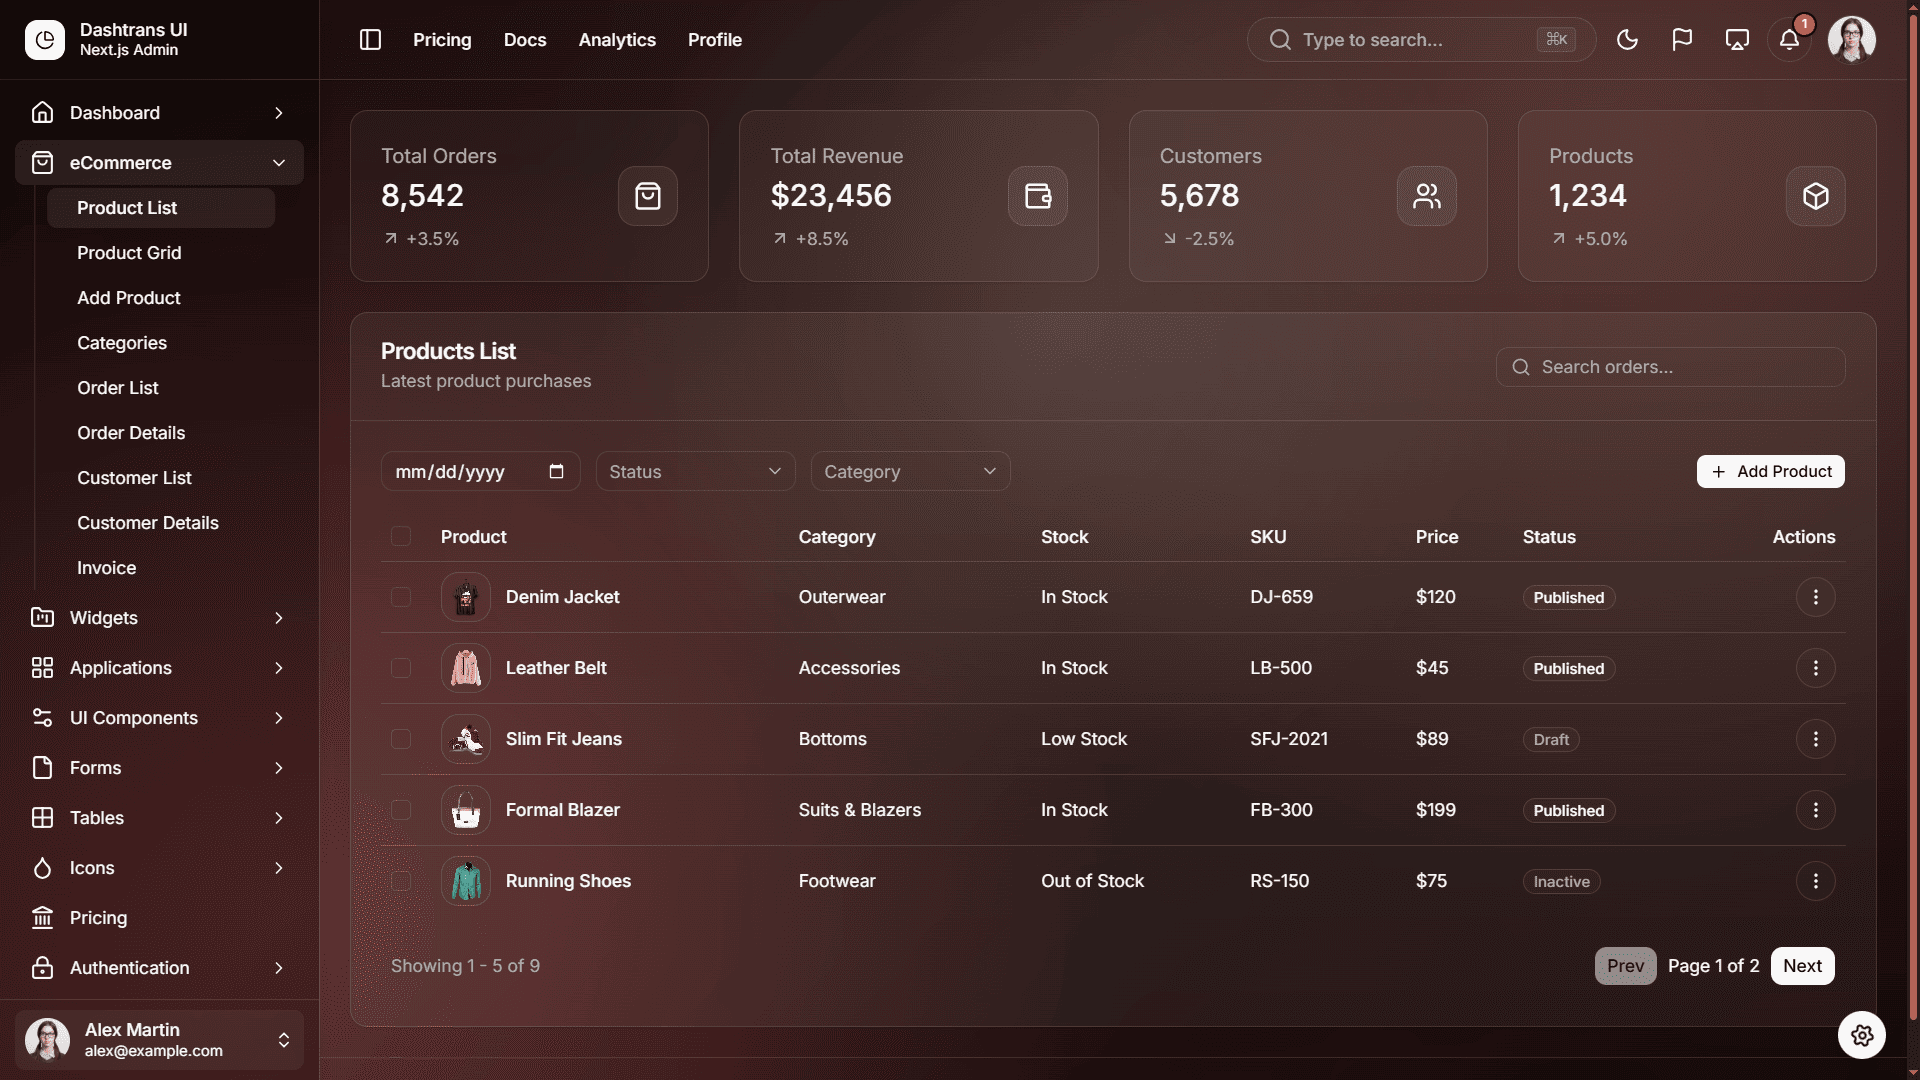Screen dimensions: 1920x1080
Task: Click Draft status badge
Action: pyautogui.click(x=1551, y=739)
